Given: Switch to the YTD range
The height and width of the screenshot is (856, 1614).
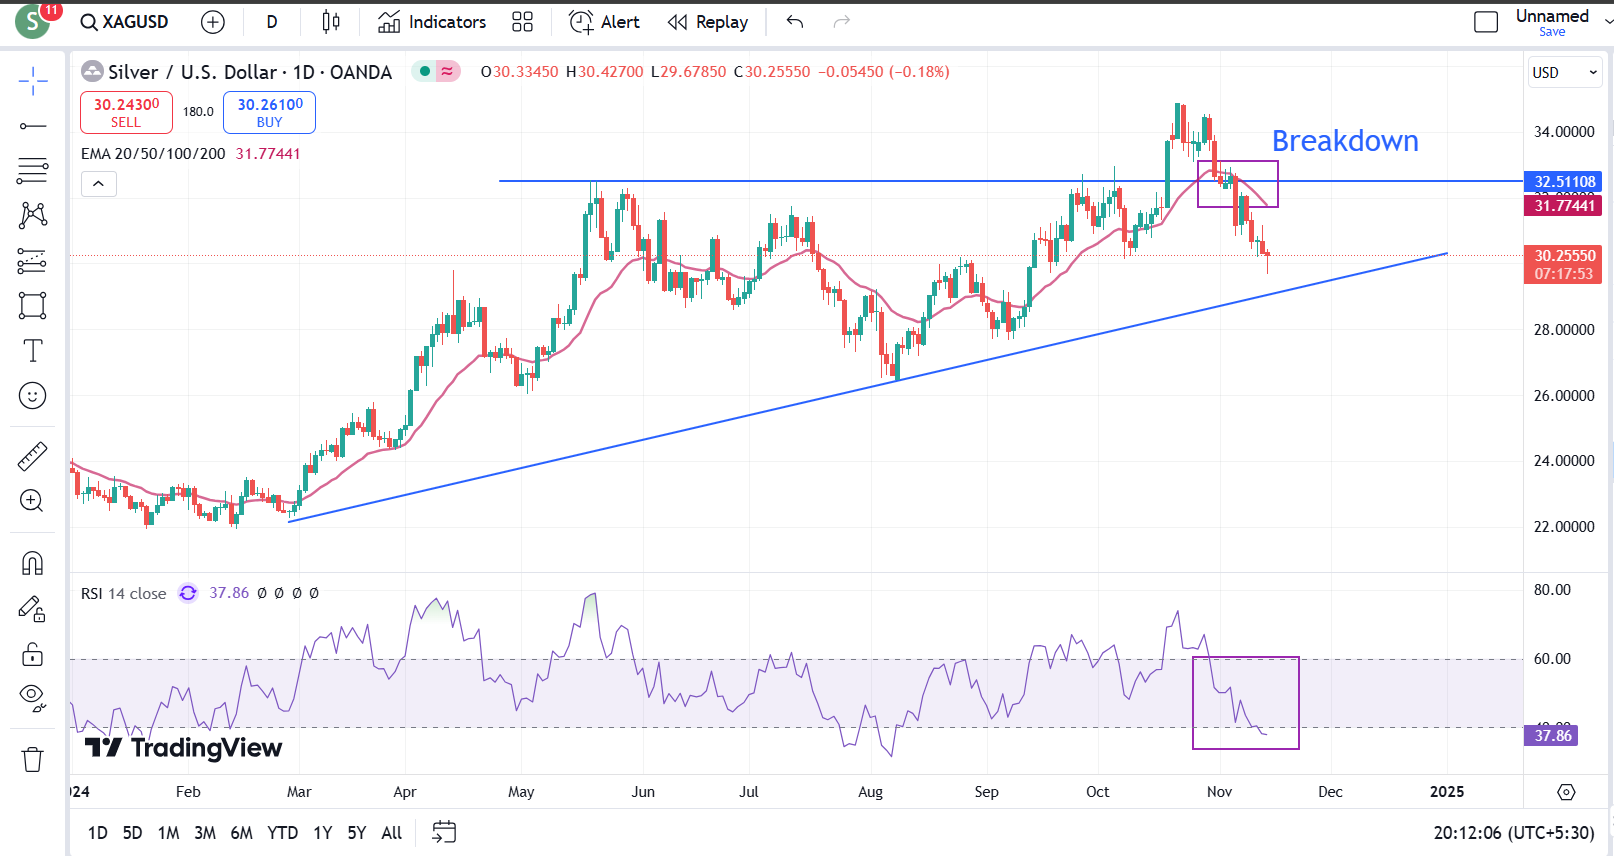Looking at the screenshot, I should pos(282,832).
